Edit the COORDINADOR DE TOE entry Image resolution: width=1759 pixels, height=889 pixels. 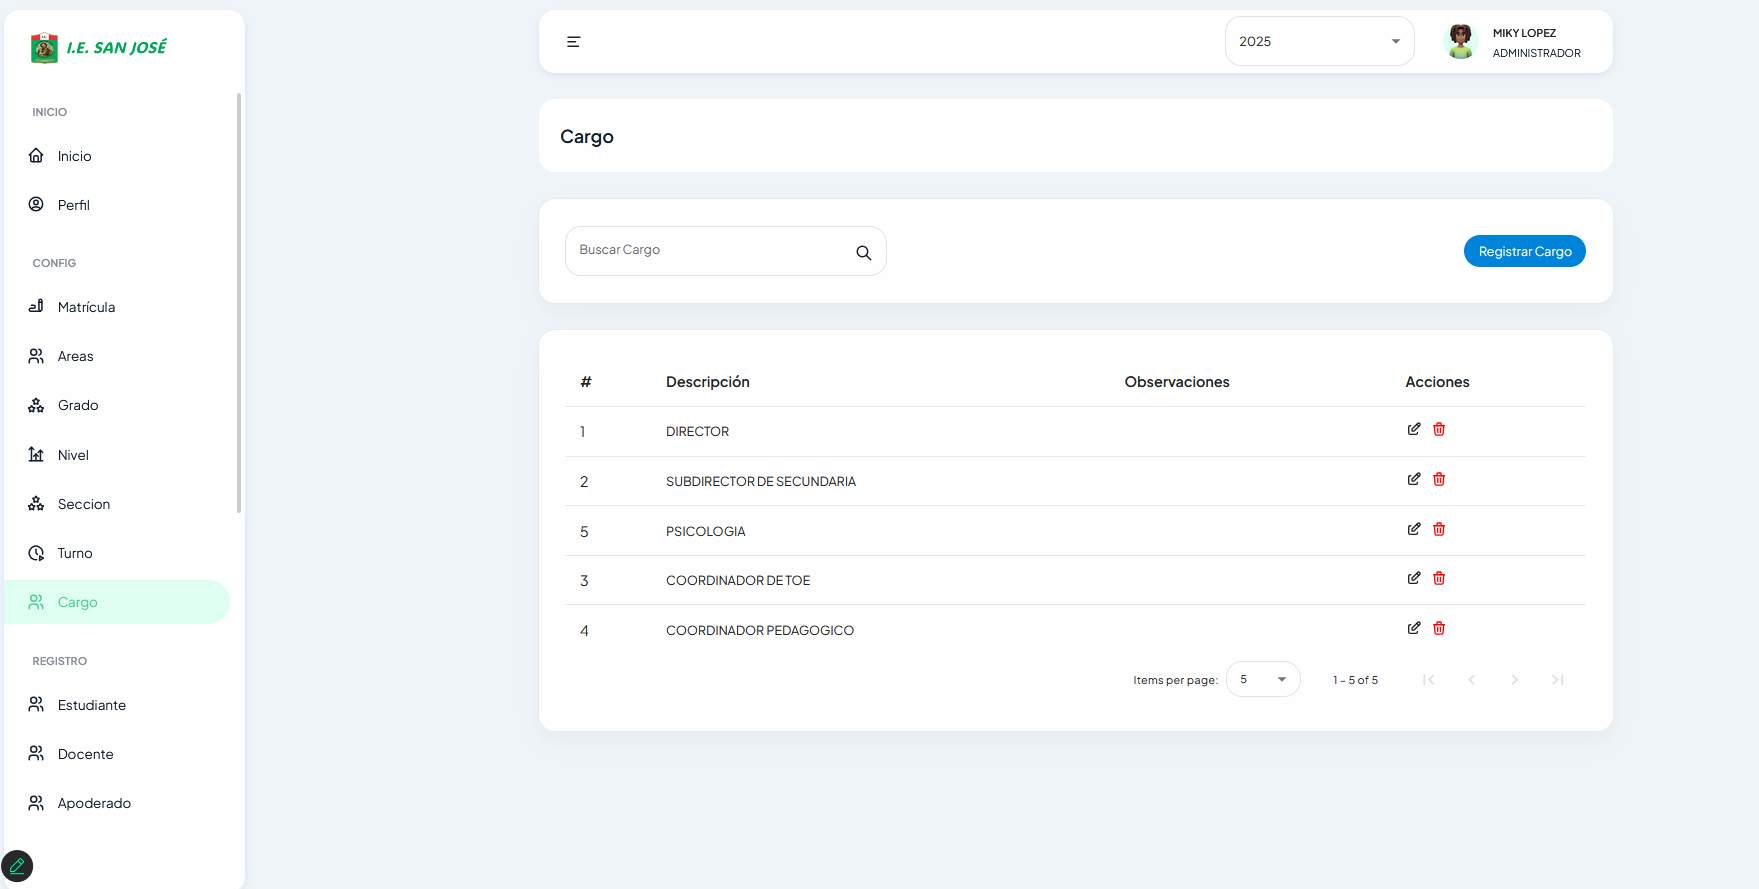tap(1414, 578)
